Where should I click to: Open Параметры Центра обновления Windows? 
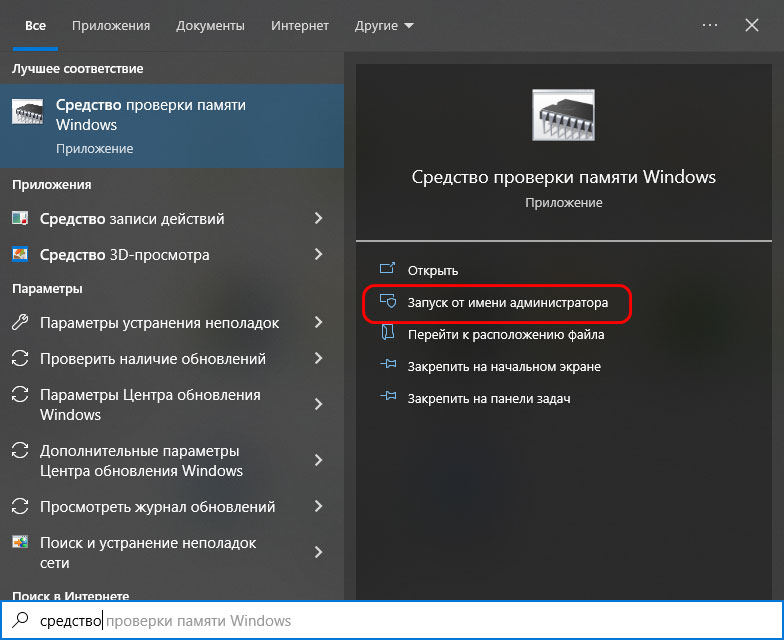150,404
